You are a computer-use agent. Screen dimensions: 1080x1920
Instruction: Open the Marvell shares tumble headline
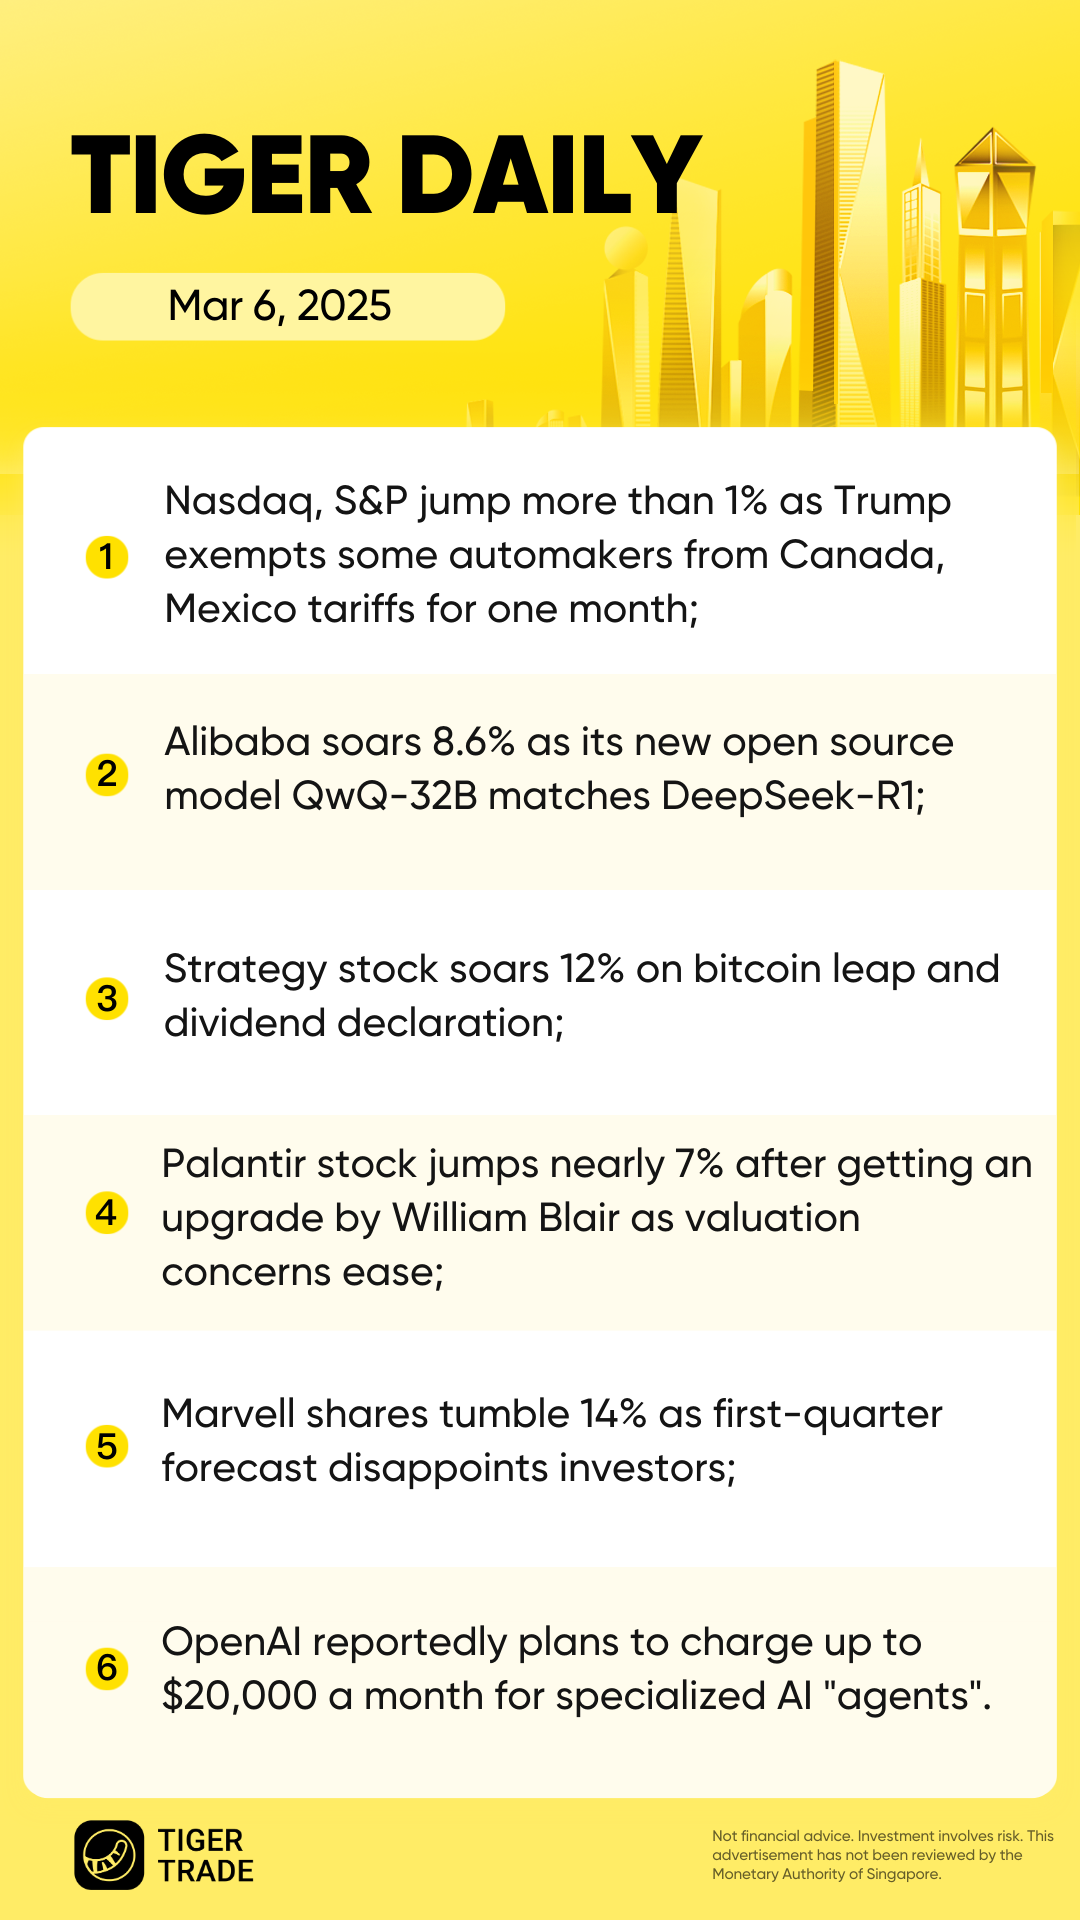[x=551, y=1441]
